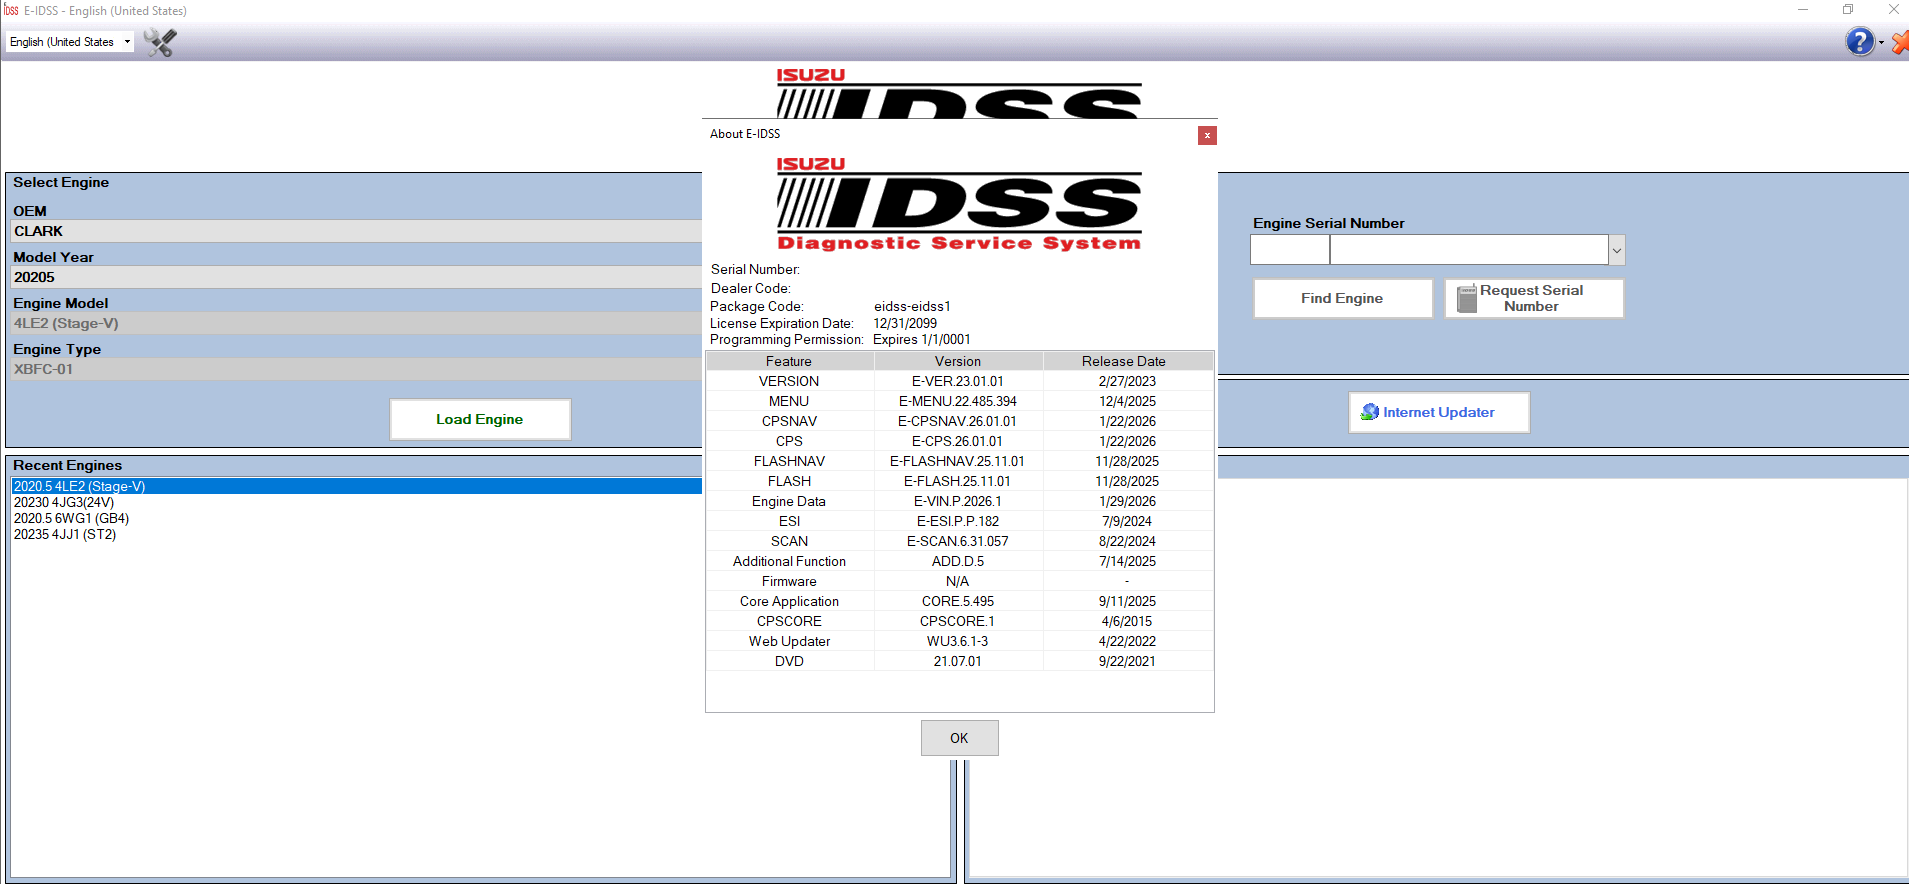Viewport: 1909px width, 884px height.
Task: Click version cell CPSCORE.1
Action: pyautogui.click(x=958, y=621)
